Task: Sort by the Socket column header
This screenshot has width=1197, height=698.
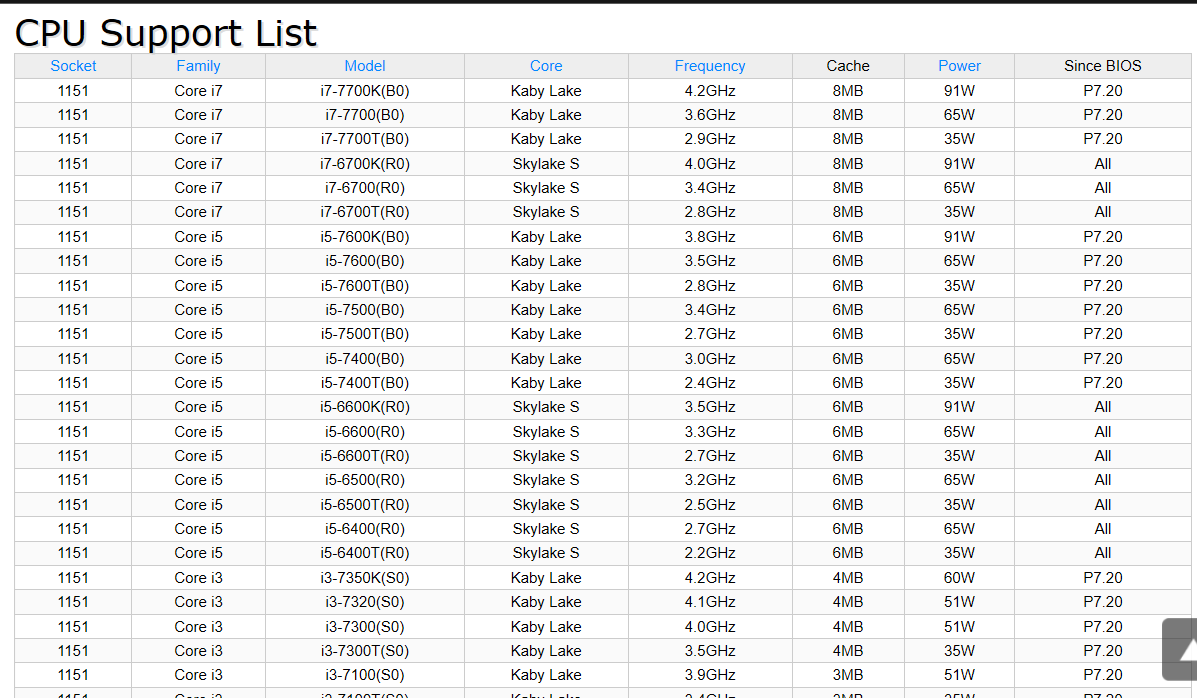Action: point(73,66)
